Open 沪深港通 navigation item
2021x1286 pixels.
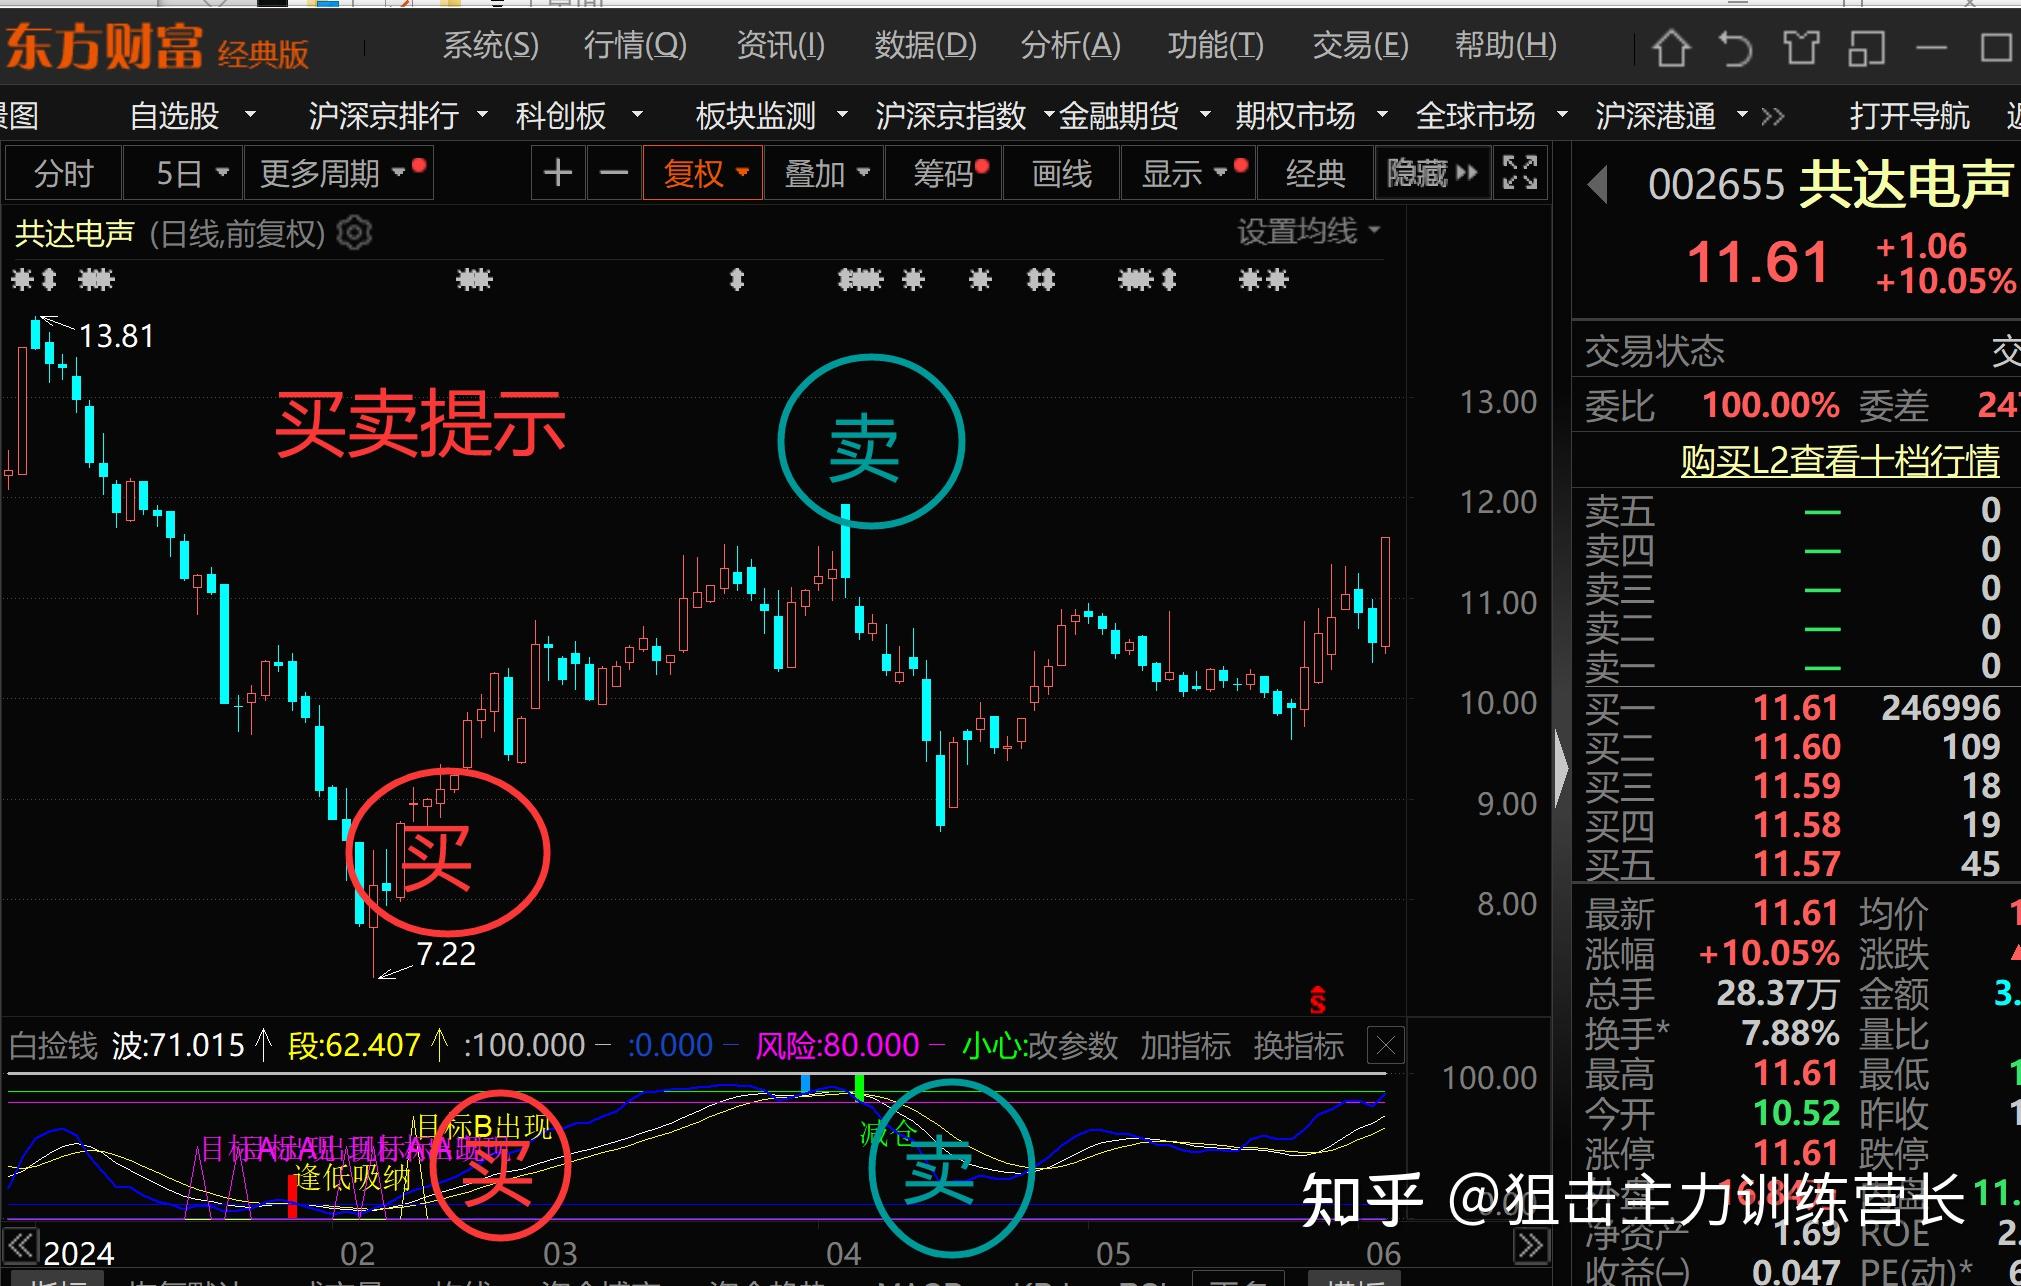[x=1656, y=116]
